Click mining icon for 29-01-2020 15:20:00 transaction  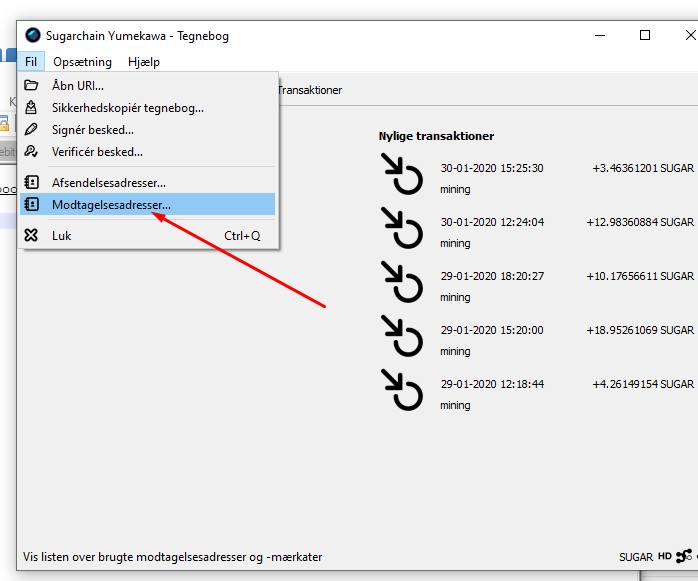[402, 336]
